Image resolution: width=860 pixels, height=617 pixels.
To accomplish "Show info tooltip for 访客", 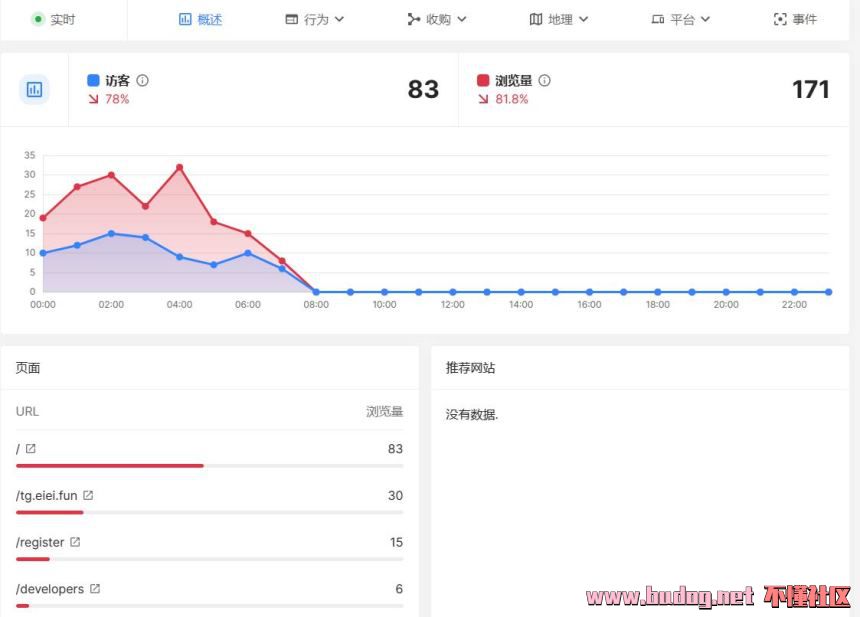I will click(142, 81).
